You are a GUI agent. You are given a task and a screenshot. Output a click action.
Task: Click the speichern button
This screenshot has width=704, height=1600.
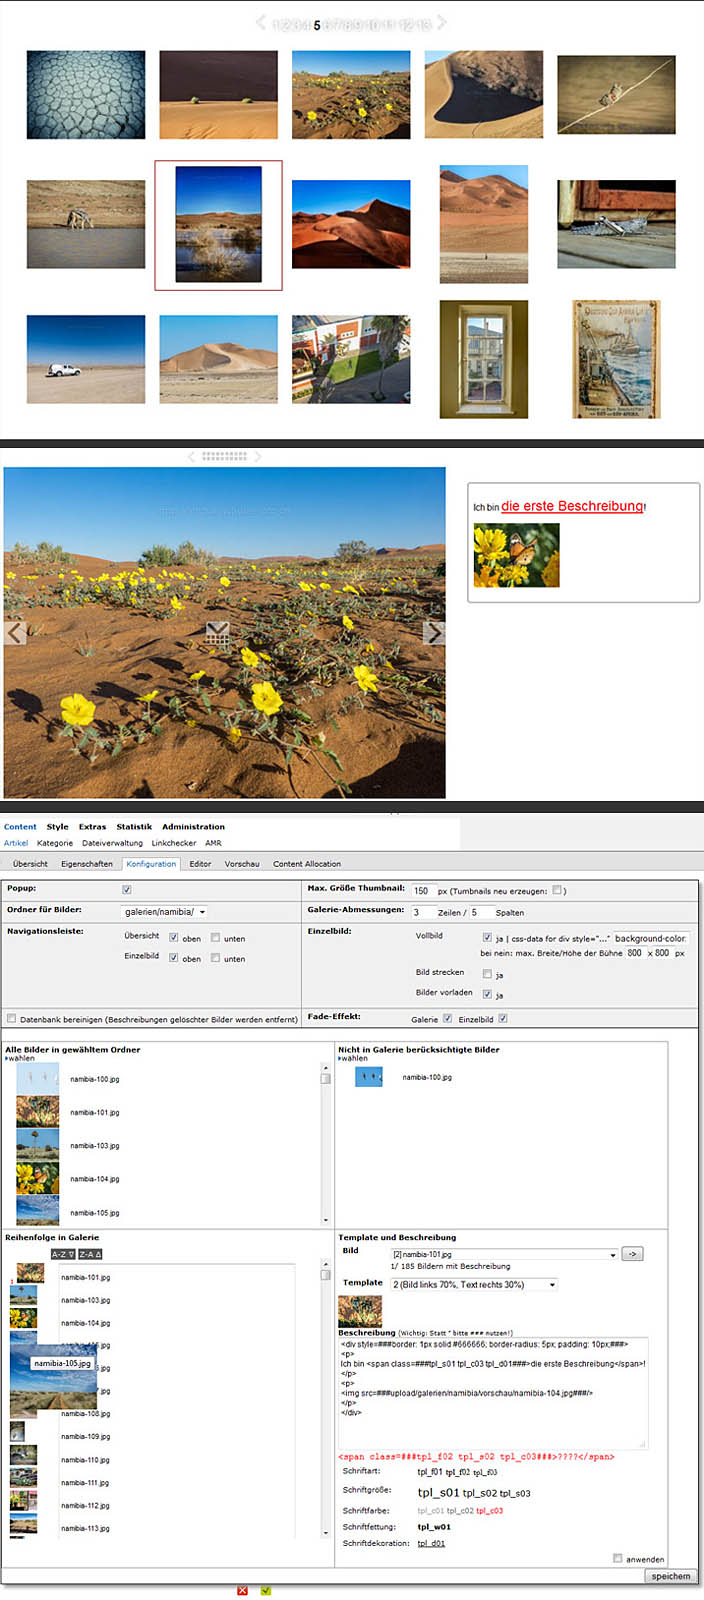coord(670,1576)
